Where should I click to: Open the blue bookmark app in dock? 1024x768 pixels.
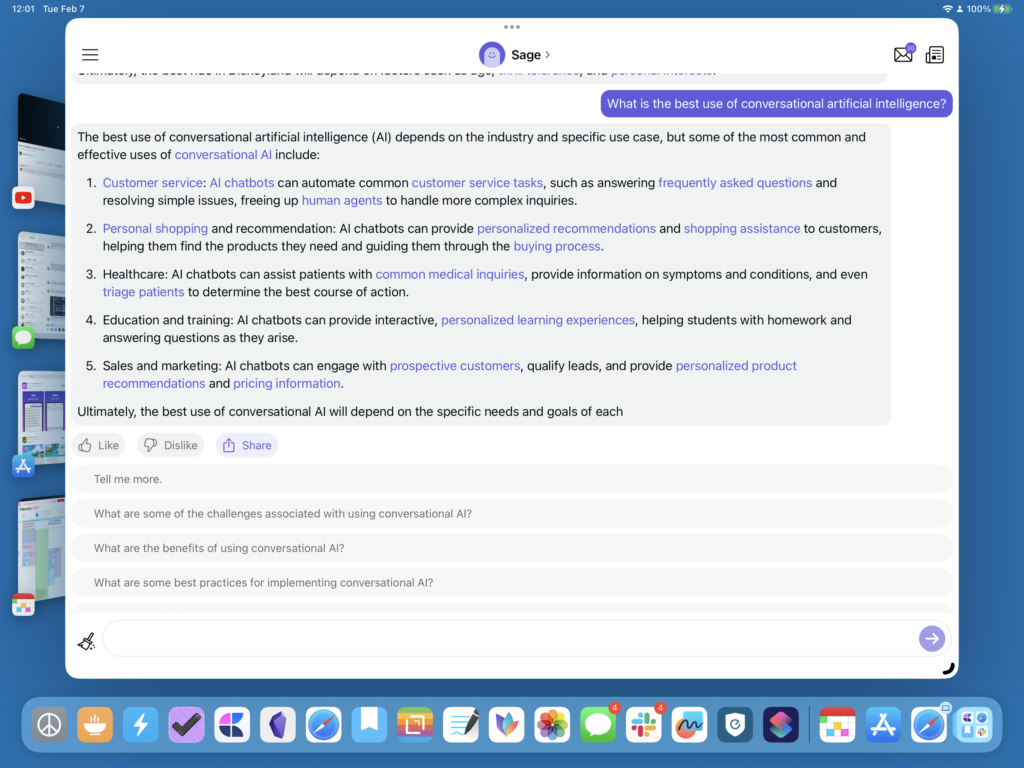(x=369, y=725)
